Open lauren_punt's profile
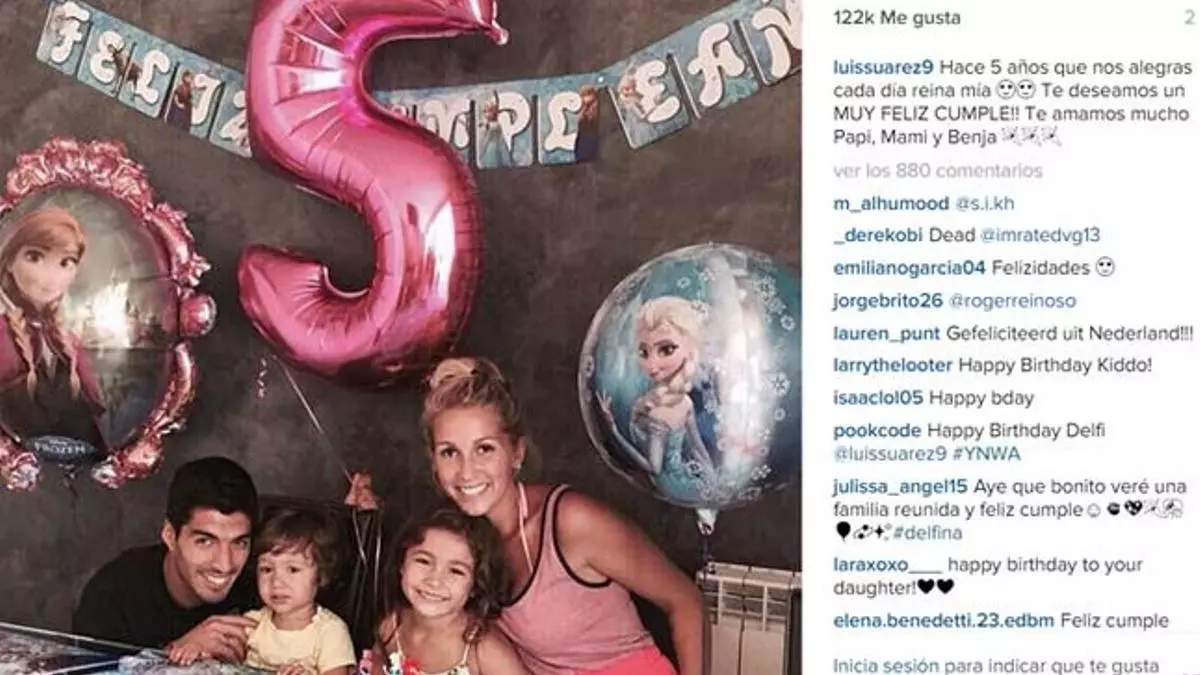The width and height of the screenshot is (1200, 675). [x=887, y=333]
